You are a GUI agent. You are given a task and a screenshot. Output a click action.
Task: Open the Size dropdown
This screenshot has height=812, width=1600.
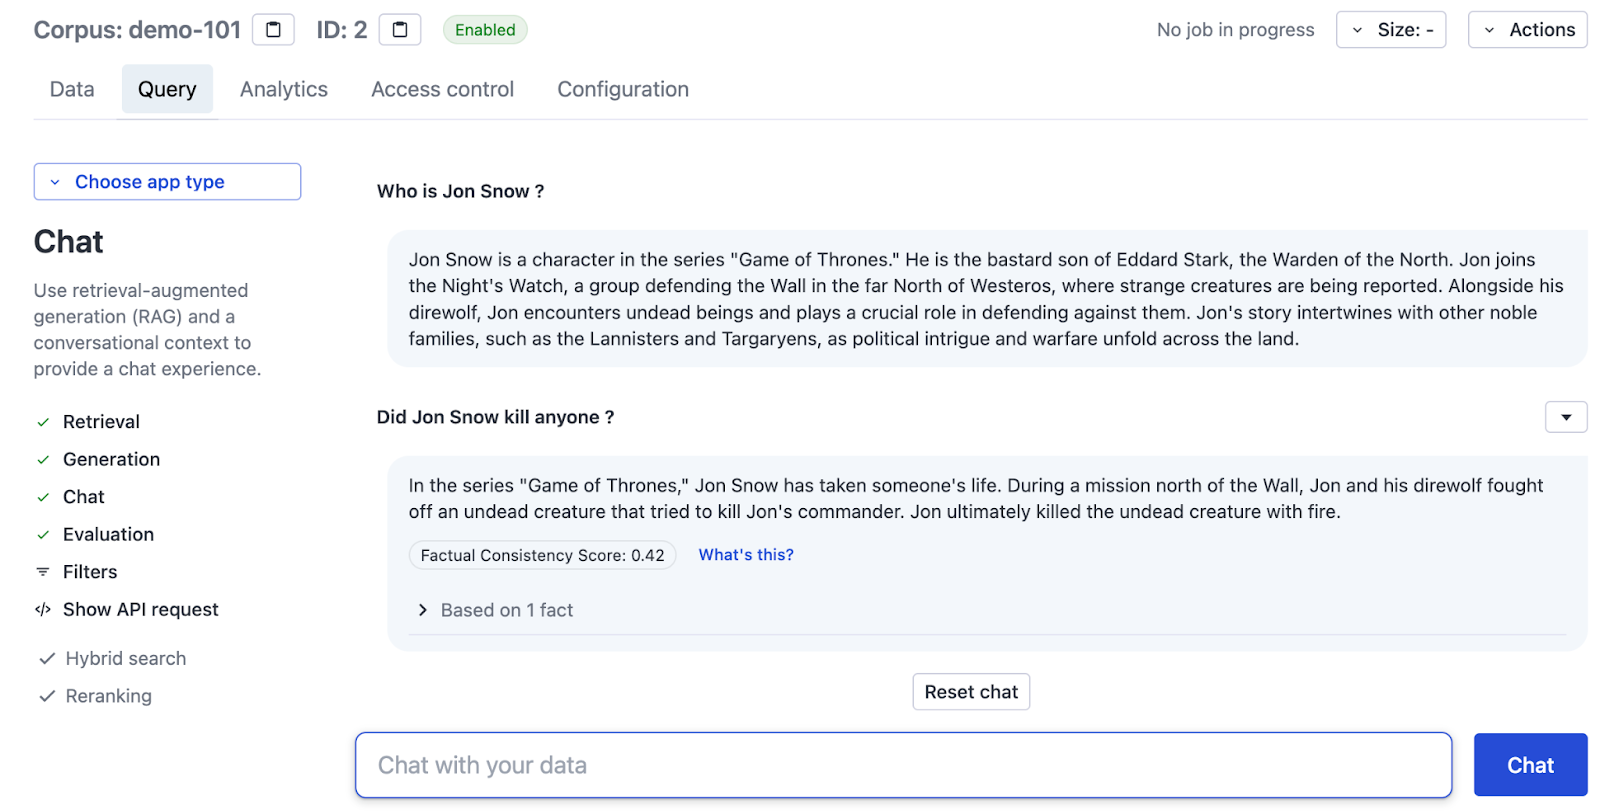[1391, 30]
